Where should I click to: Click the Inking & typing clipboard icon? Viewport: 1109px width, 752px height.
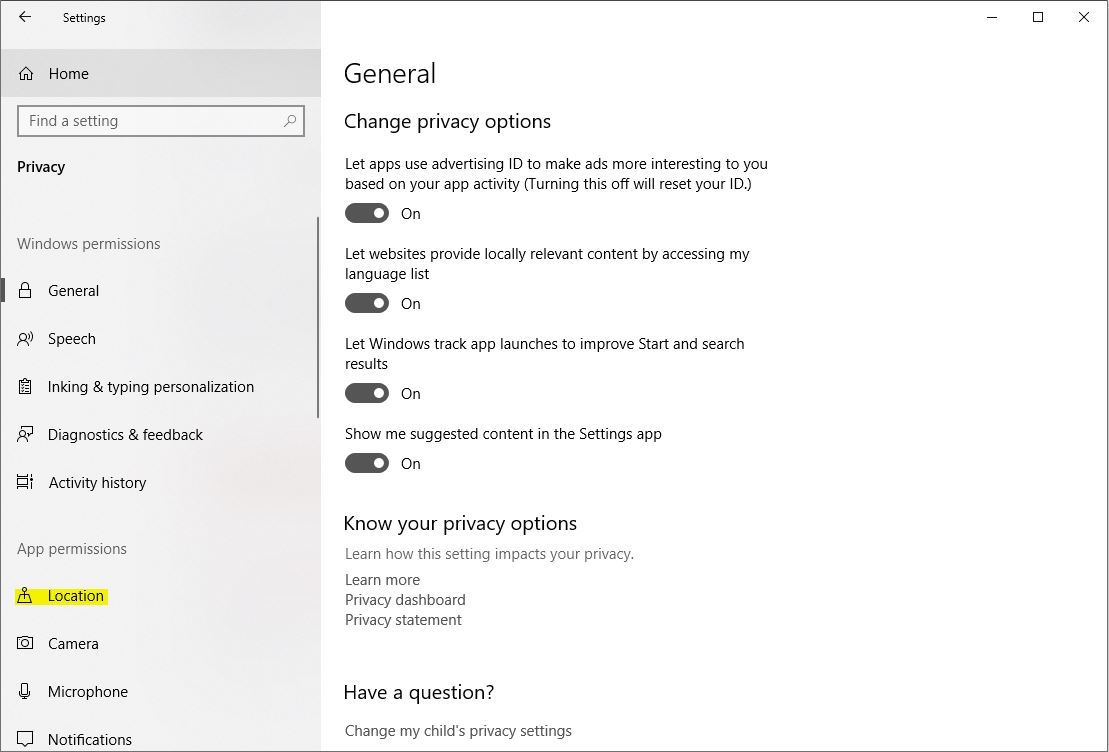pos(26,387)
